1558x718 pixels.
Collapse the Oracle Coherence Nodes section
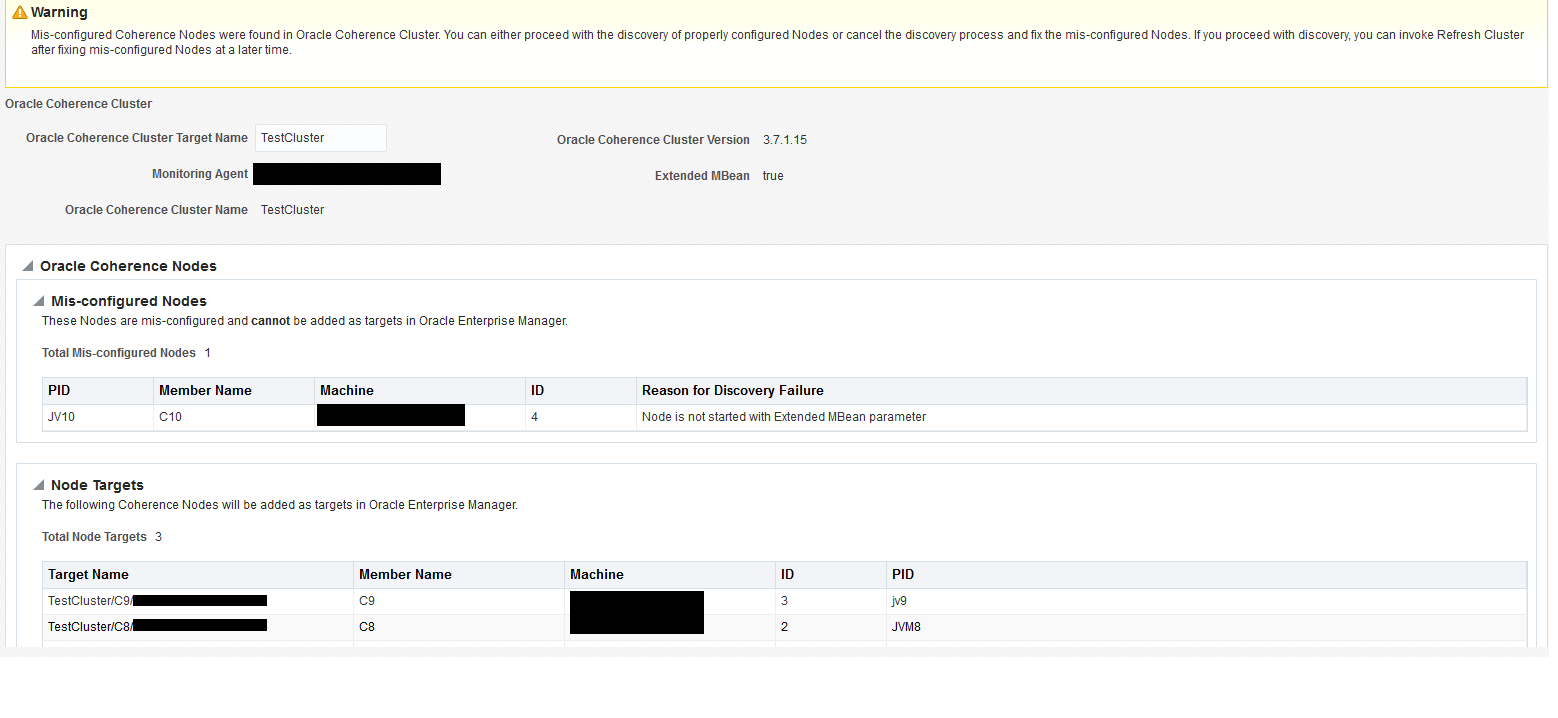[28, 267]
